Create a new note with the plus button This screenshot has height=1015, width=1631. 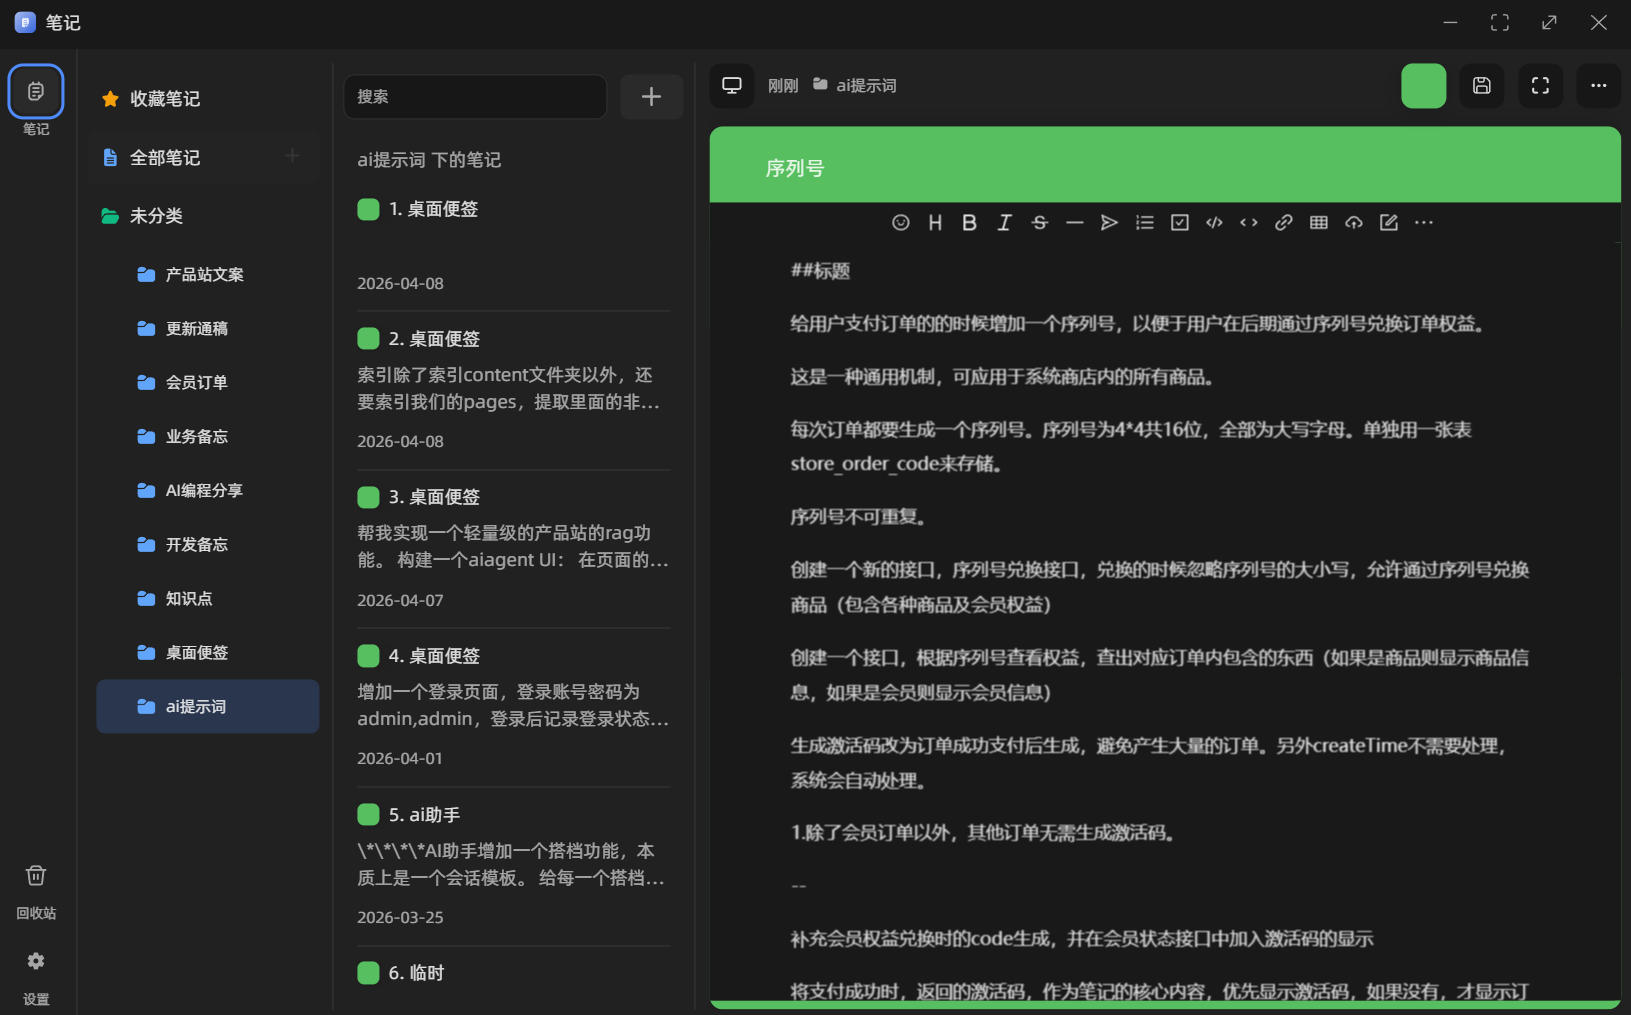click(x=651, y=96)
